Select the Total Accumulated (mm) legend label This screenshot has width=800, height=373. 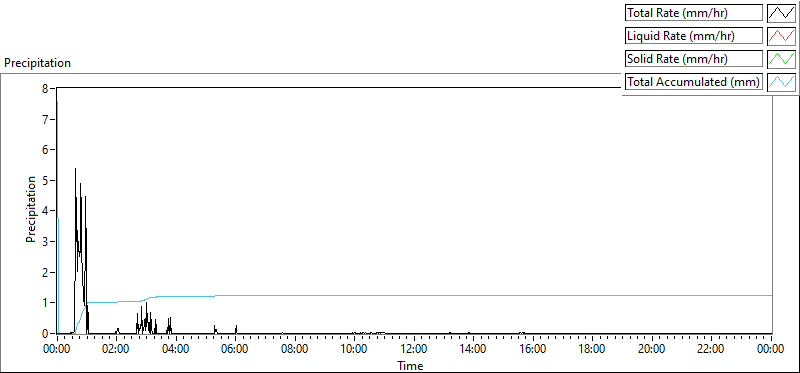[694, 82]
